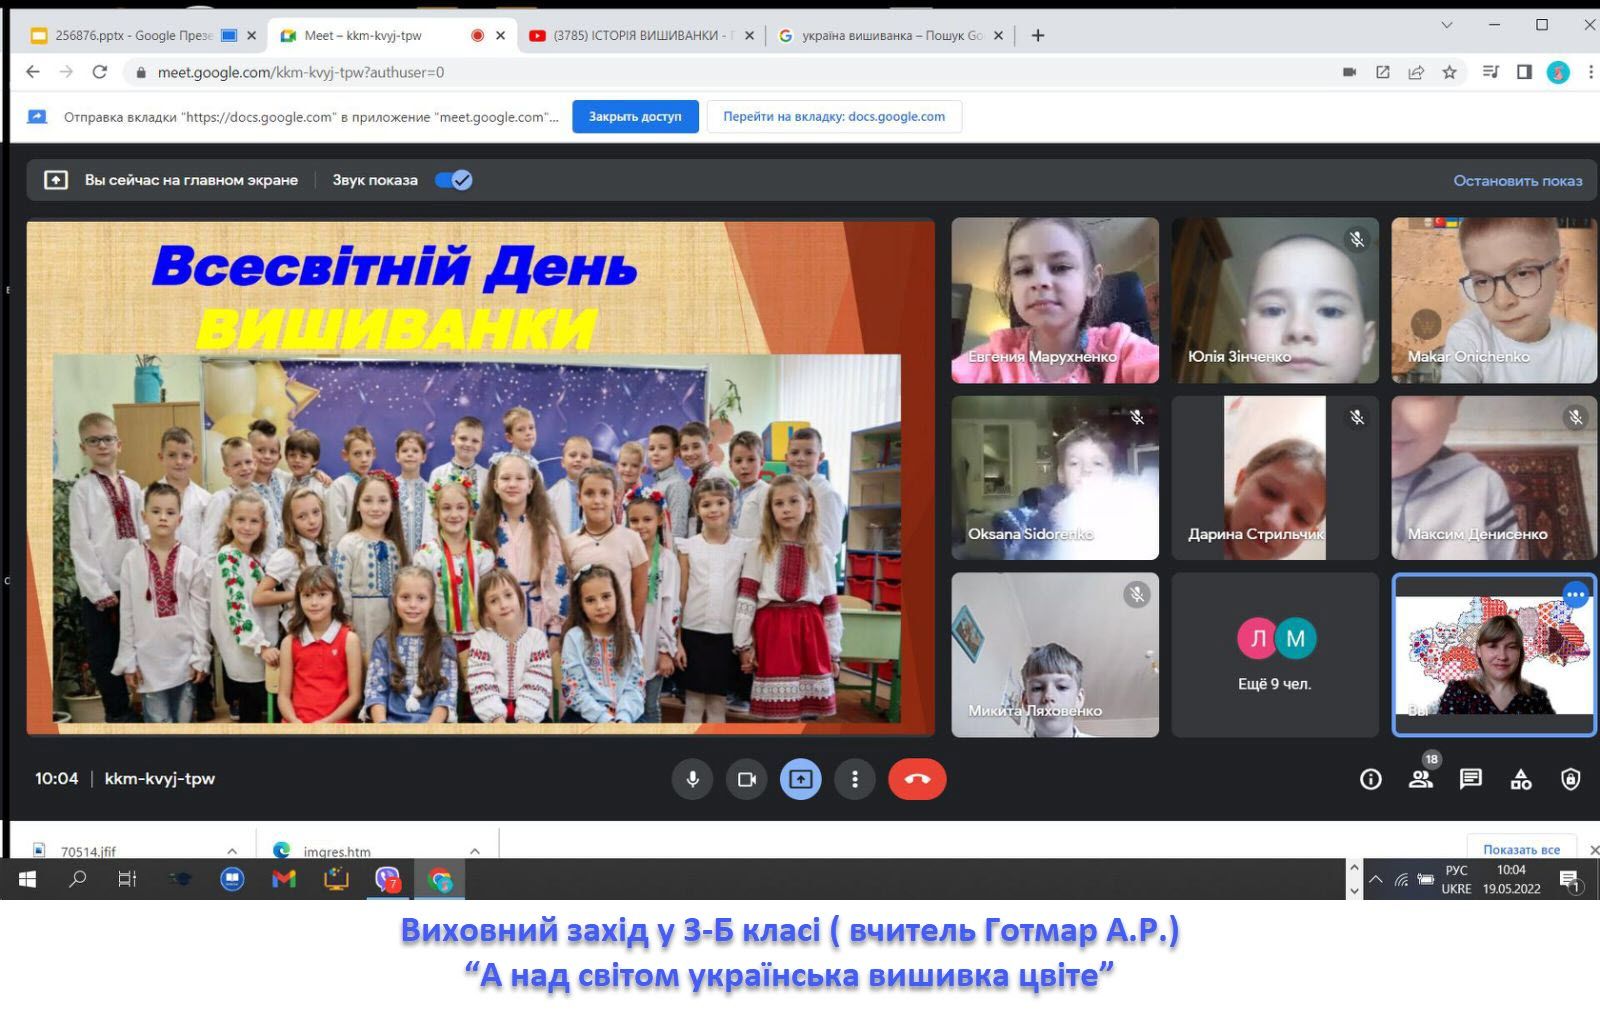This screenshot has width=1600, height=1009.
Task: Show the participants list panel
Action: 1420,779
